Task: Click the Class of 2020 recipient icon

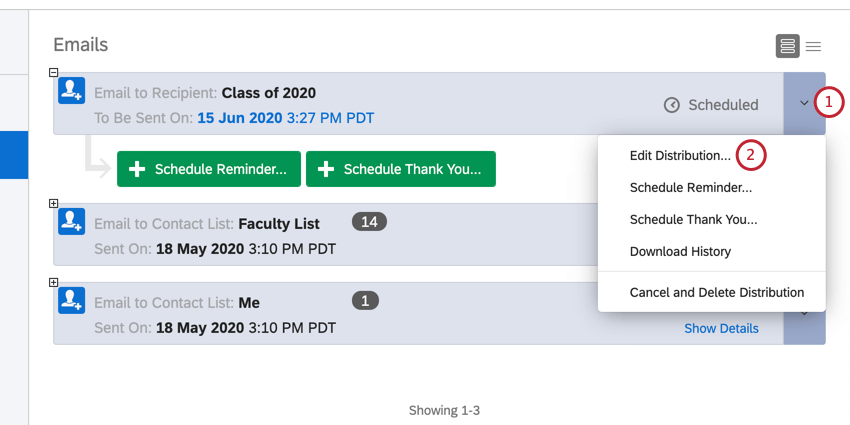Action: [72, 91]
